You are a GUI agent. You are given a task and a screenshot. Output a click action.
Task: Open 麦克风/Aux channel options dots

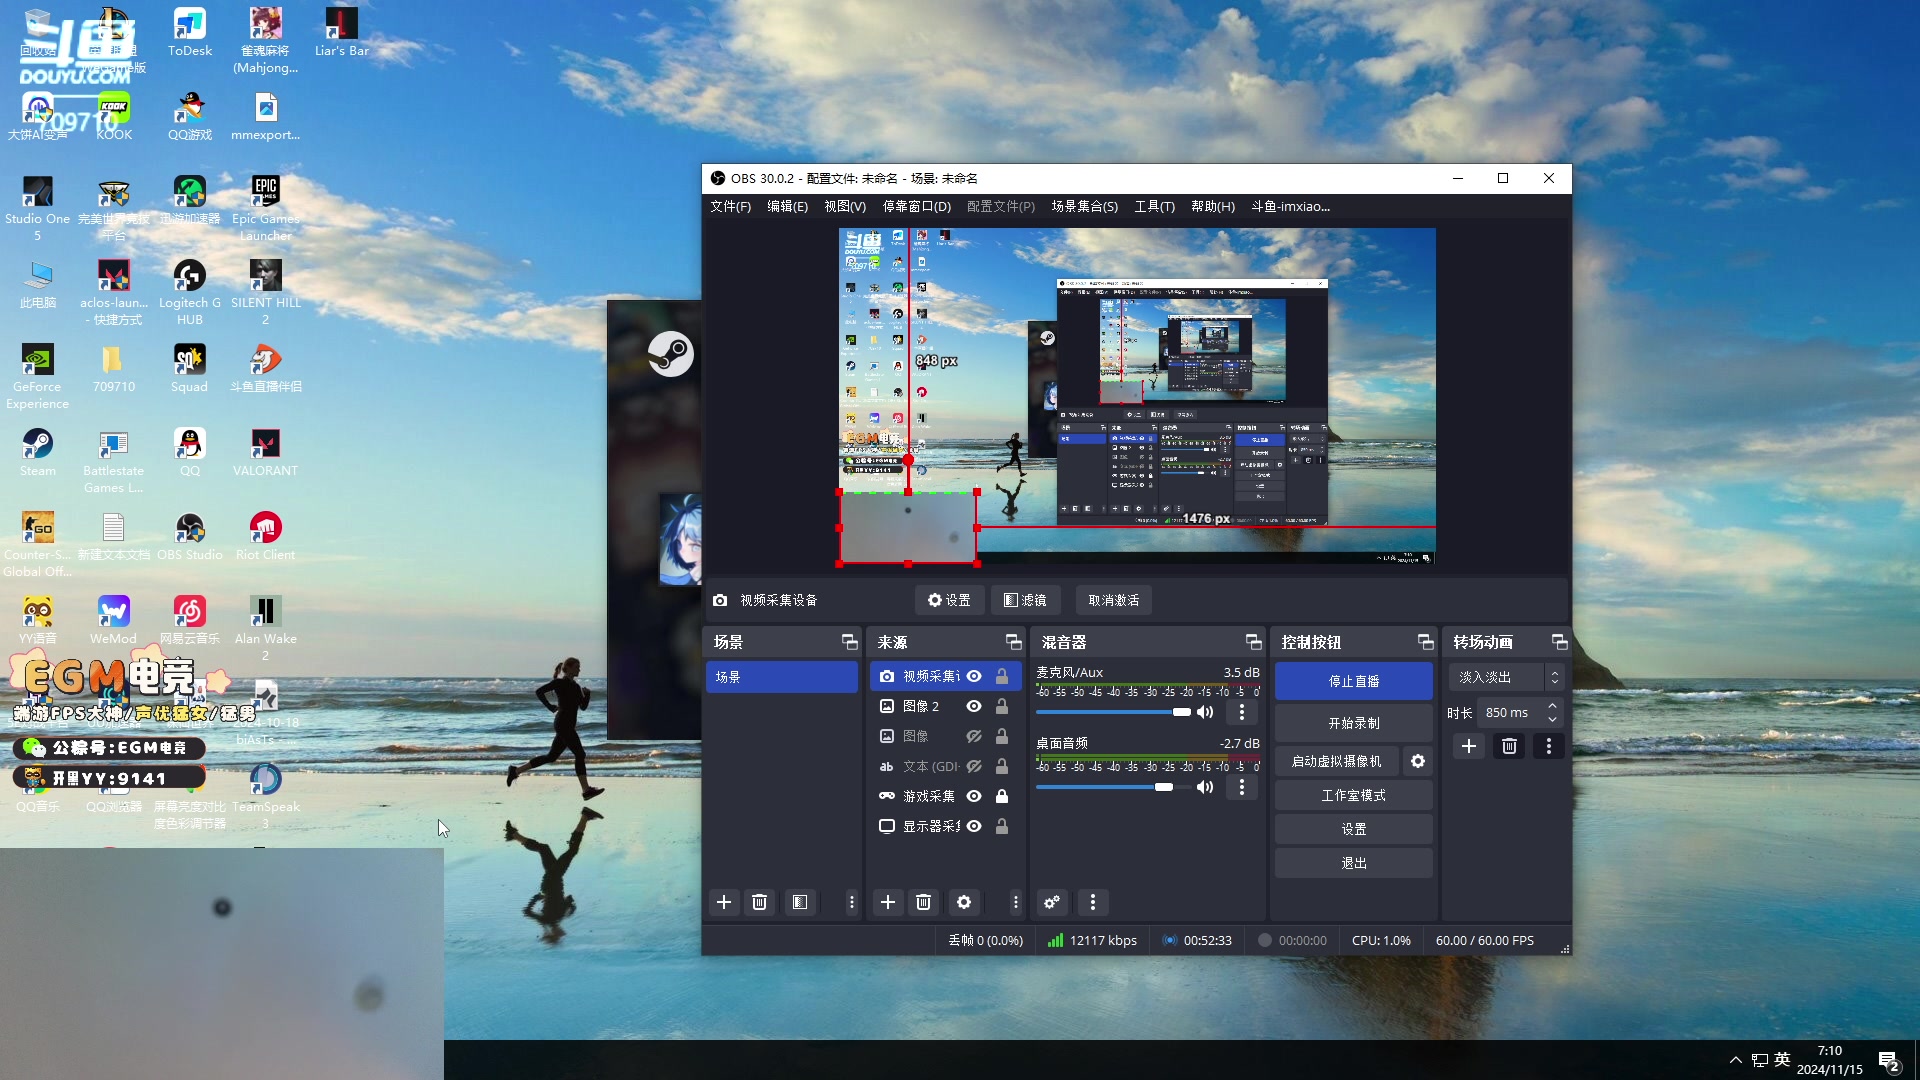(1242, 712)
